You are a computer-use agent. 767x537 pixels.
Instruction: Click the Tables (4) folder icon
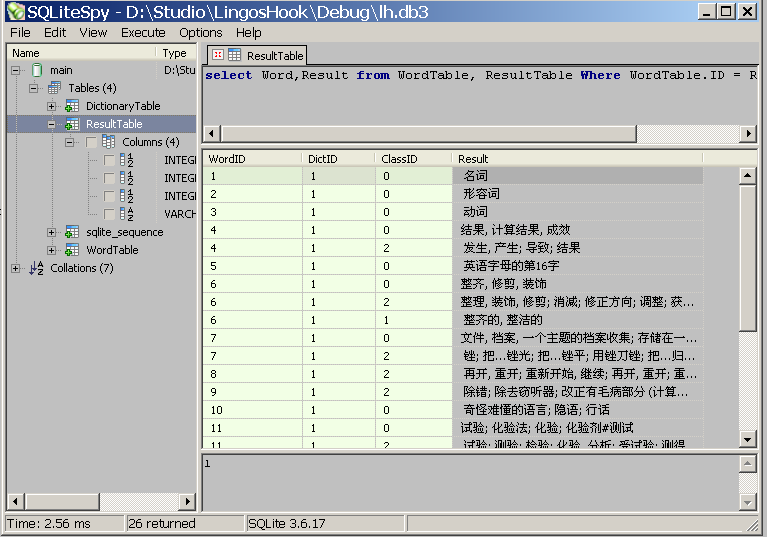(x=54, y=88)
